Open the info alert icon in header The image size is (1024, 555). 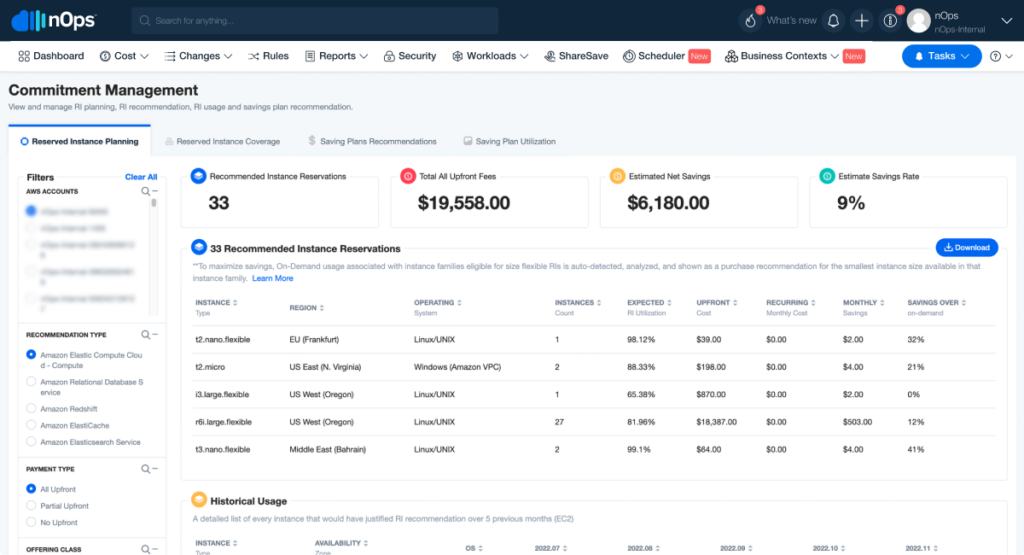tap(890, 21)
